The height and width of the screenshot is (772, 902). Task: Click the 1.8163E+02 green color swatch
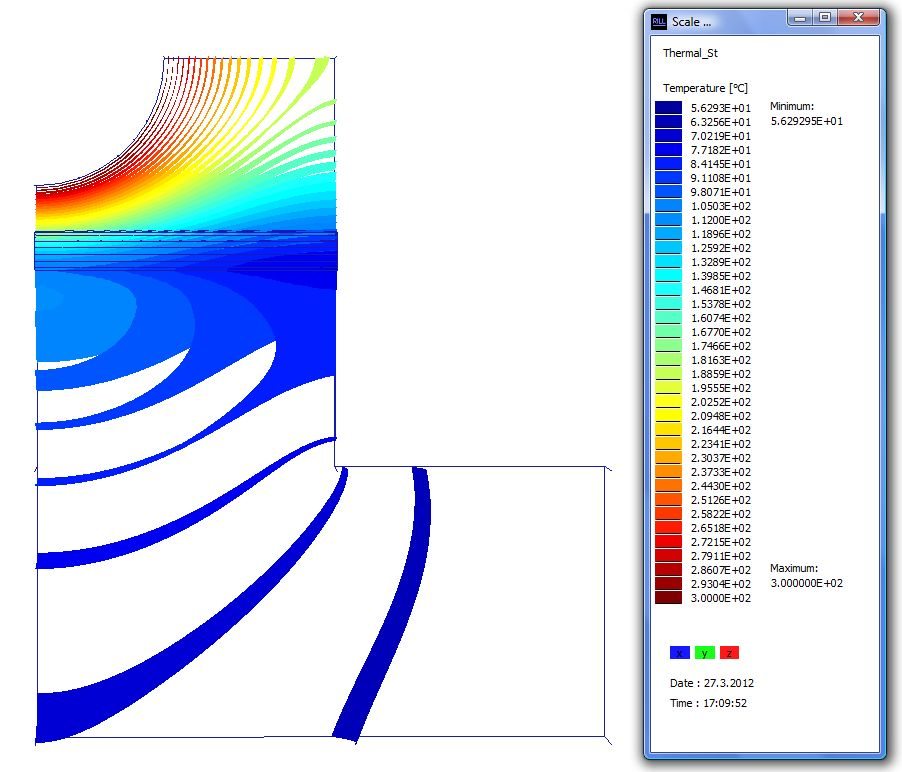click(668, 360)
